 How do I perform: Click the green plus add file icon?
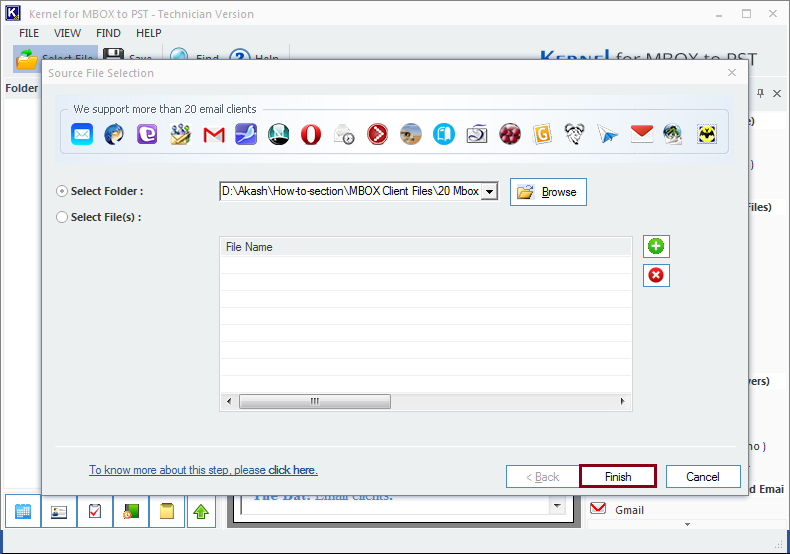(x=656, y=246)
